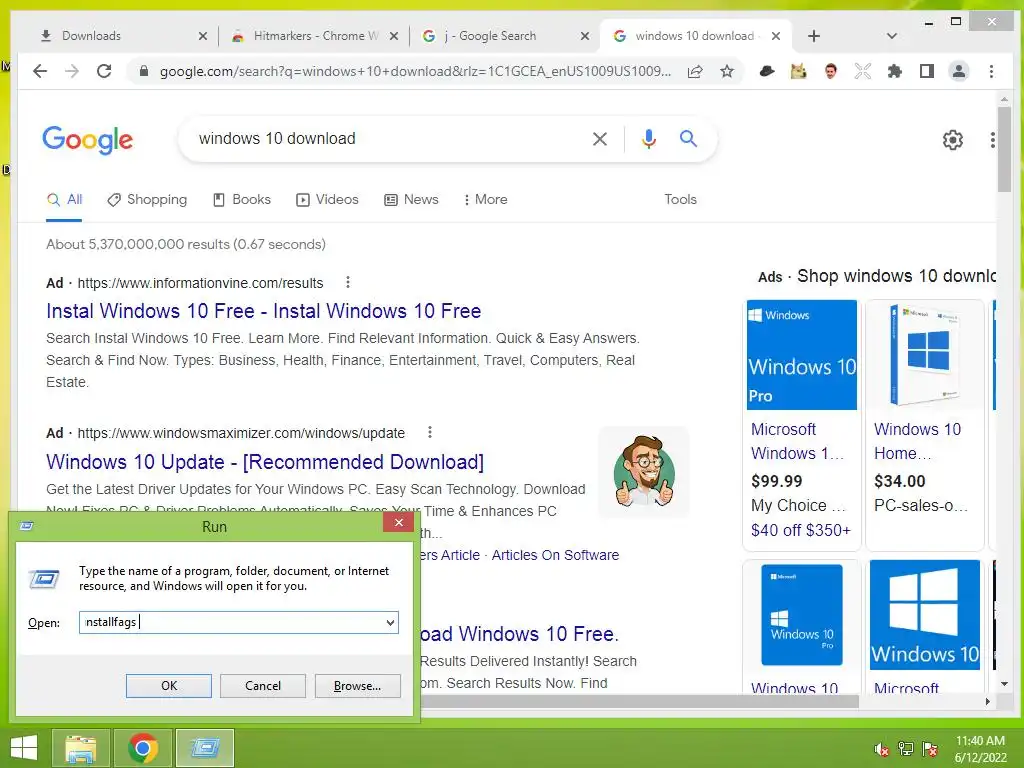Click the muted volume tray icon
This screenshot has height=768, width=1024.
(882, 749)
